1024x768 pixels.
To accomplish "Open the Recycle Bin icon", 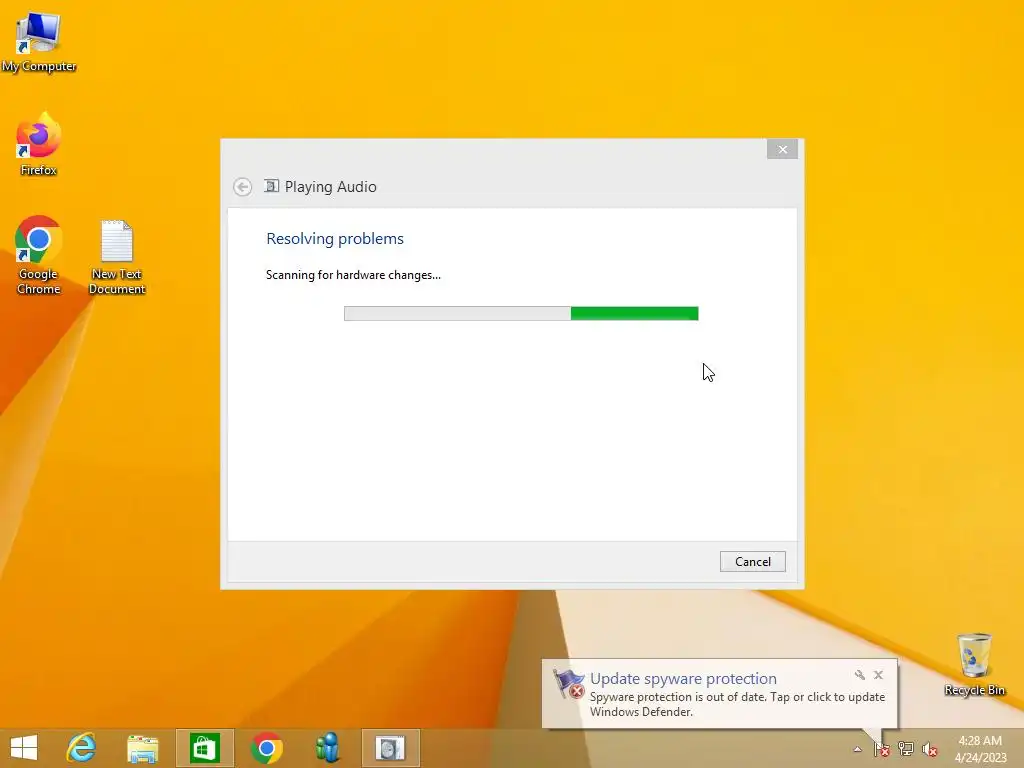I will pos(974,664).
